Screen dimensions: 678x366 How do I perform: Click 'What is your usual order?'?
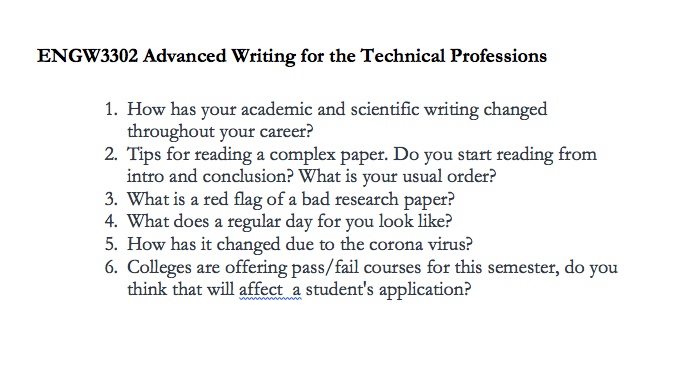[397, 177]
